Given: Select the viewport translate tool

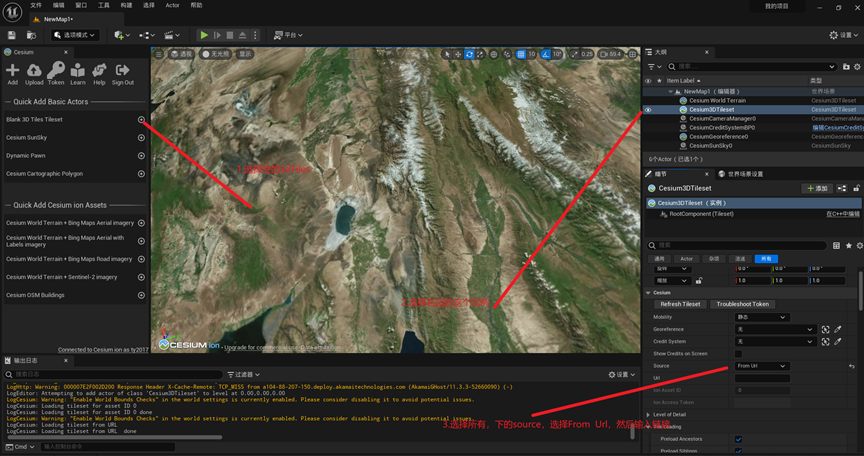Looking at the screenshot, I should [458, 54].
